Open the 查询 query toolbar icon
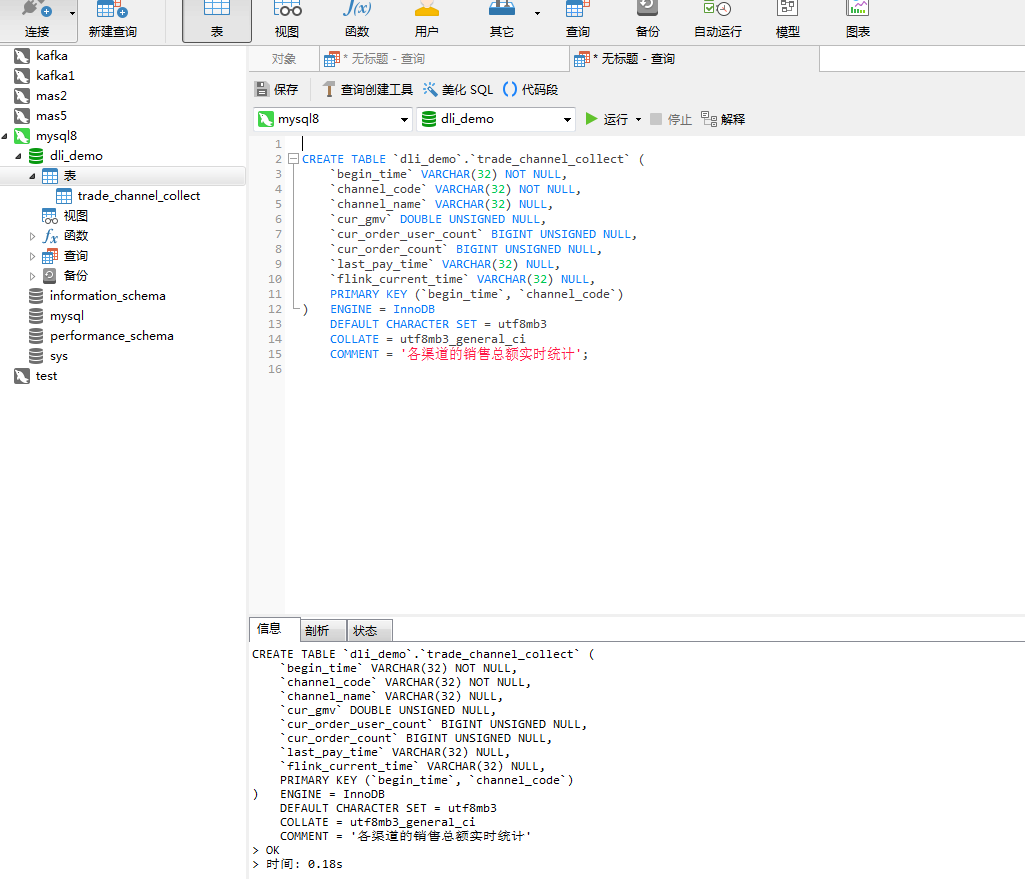Image resolution: width=1025 pixels, height=879 pixels. (x=577, y=20)
